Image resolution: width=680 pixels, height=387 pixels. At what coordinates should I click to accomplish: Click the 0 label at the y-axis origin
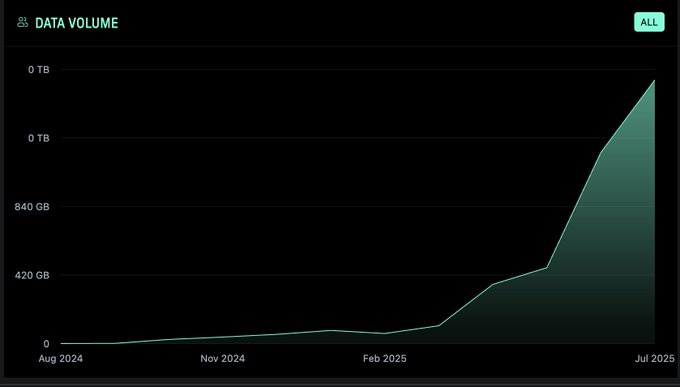(46, 344)
